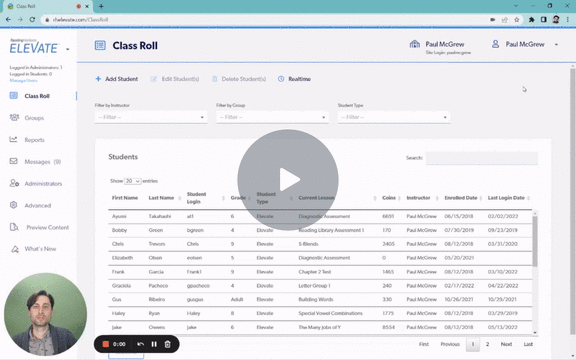Click the Delete Student(s) trash icon
The width and height of the screenshot is (576, 360).
[215, 79]
